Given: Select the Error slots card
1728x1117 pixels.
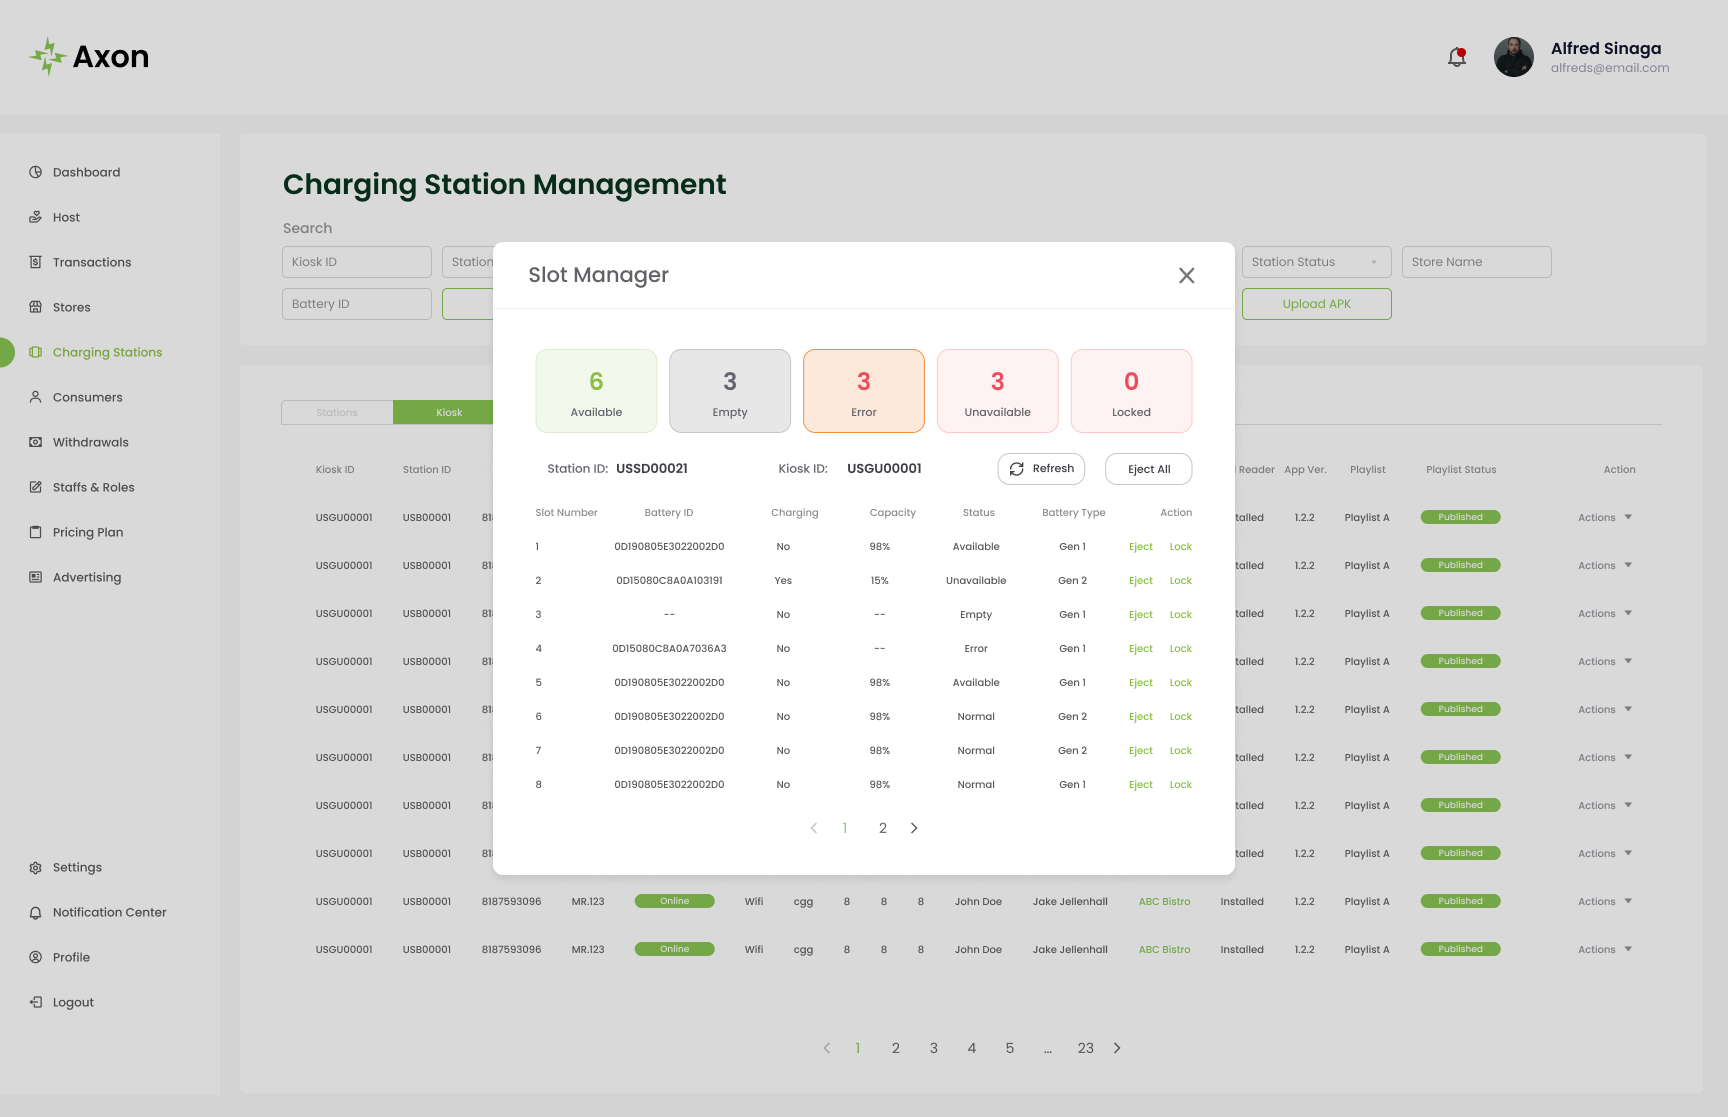Looking at the screenshot, I should [863, 391].
